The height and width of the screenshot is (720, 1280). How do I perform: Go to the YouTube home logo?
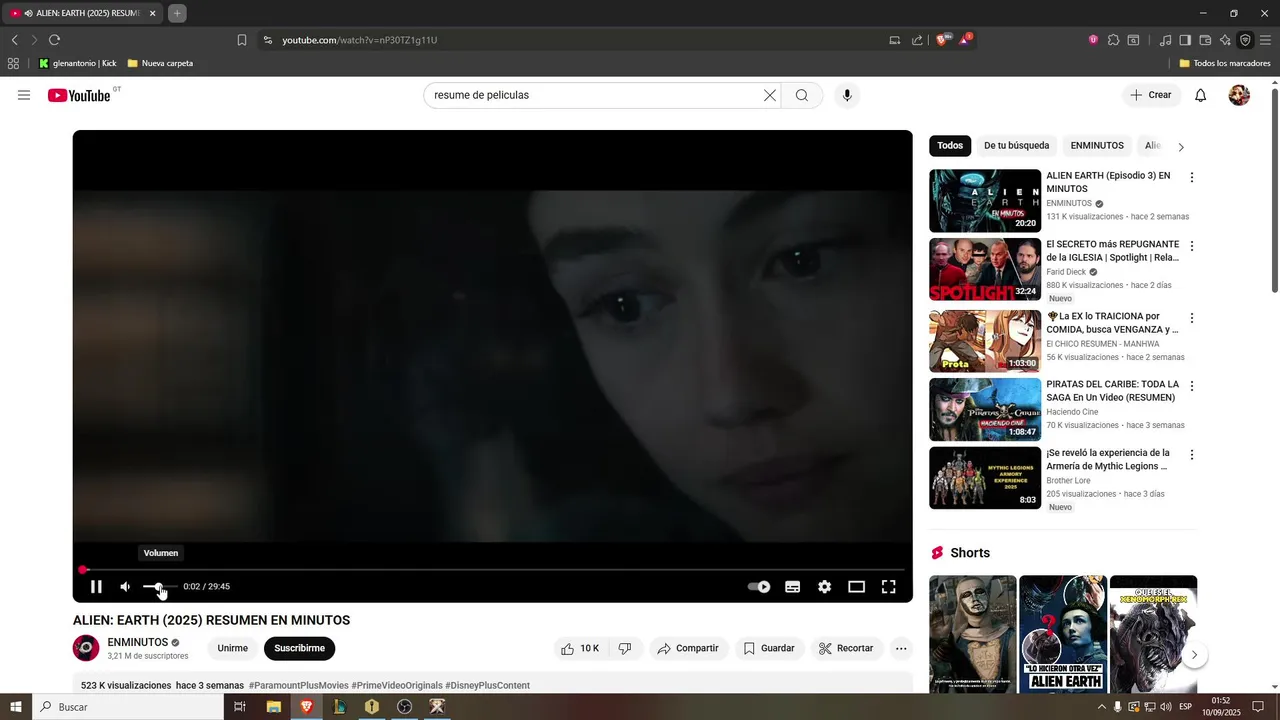point(79,95)
